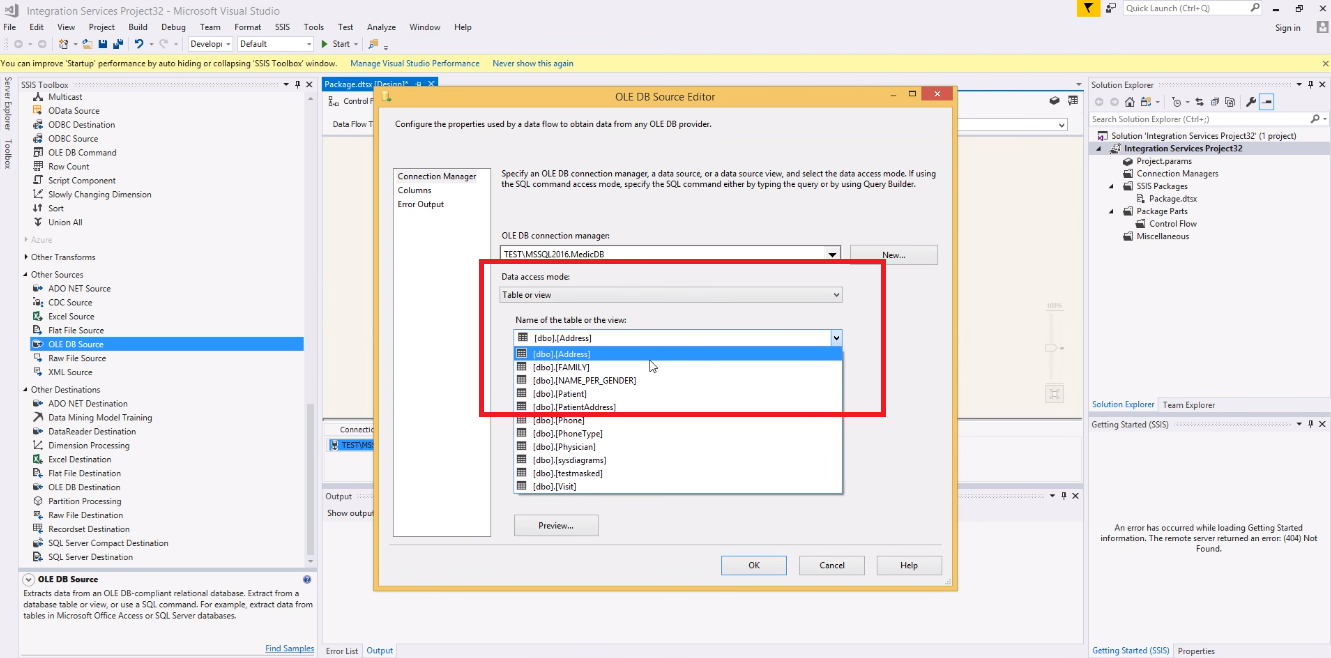Click the Save All toolbar icon

pos(118,44)
